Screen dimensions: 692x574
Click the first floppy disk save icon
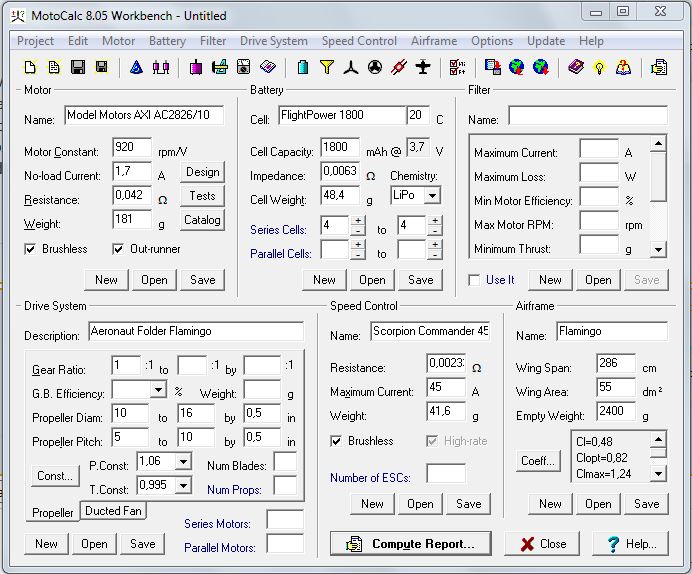pyautogui.click(x=77, y=67)
